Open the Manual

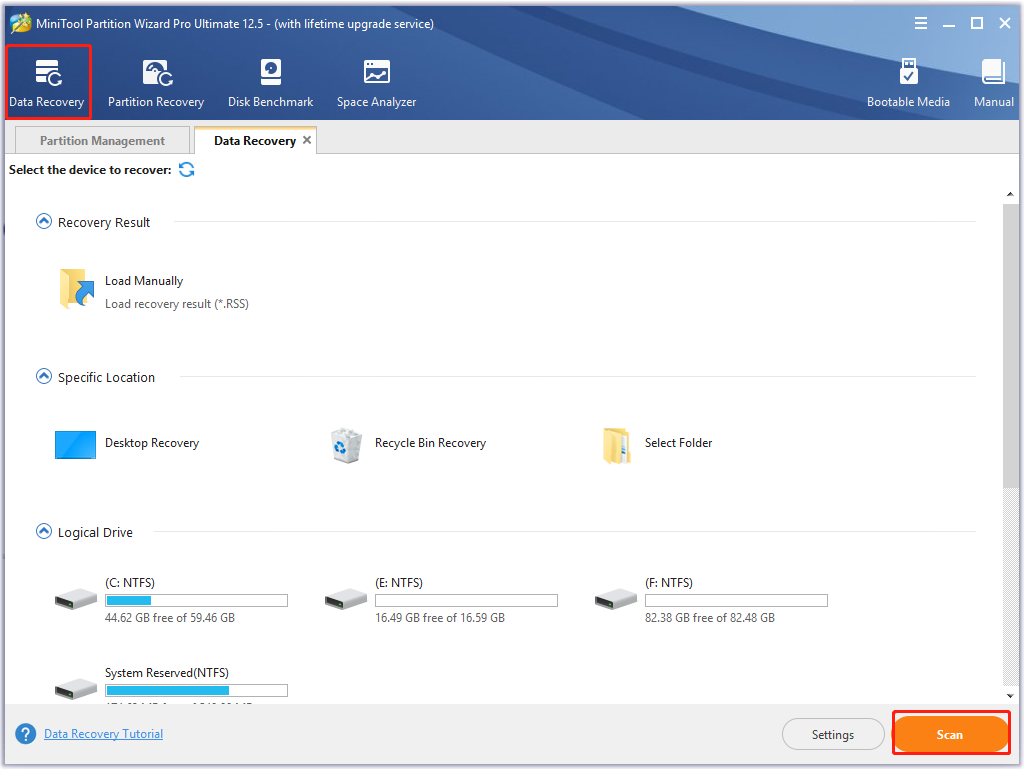pos(994,83)
